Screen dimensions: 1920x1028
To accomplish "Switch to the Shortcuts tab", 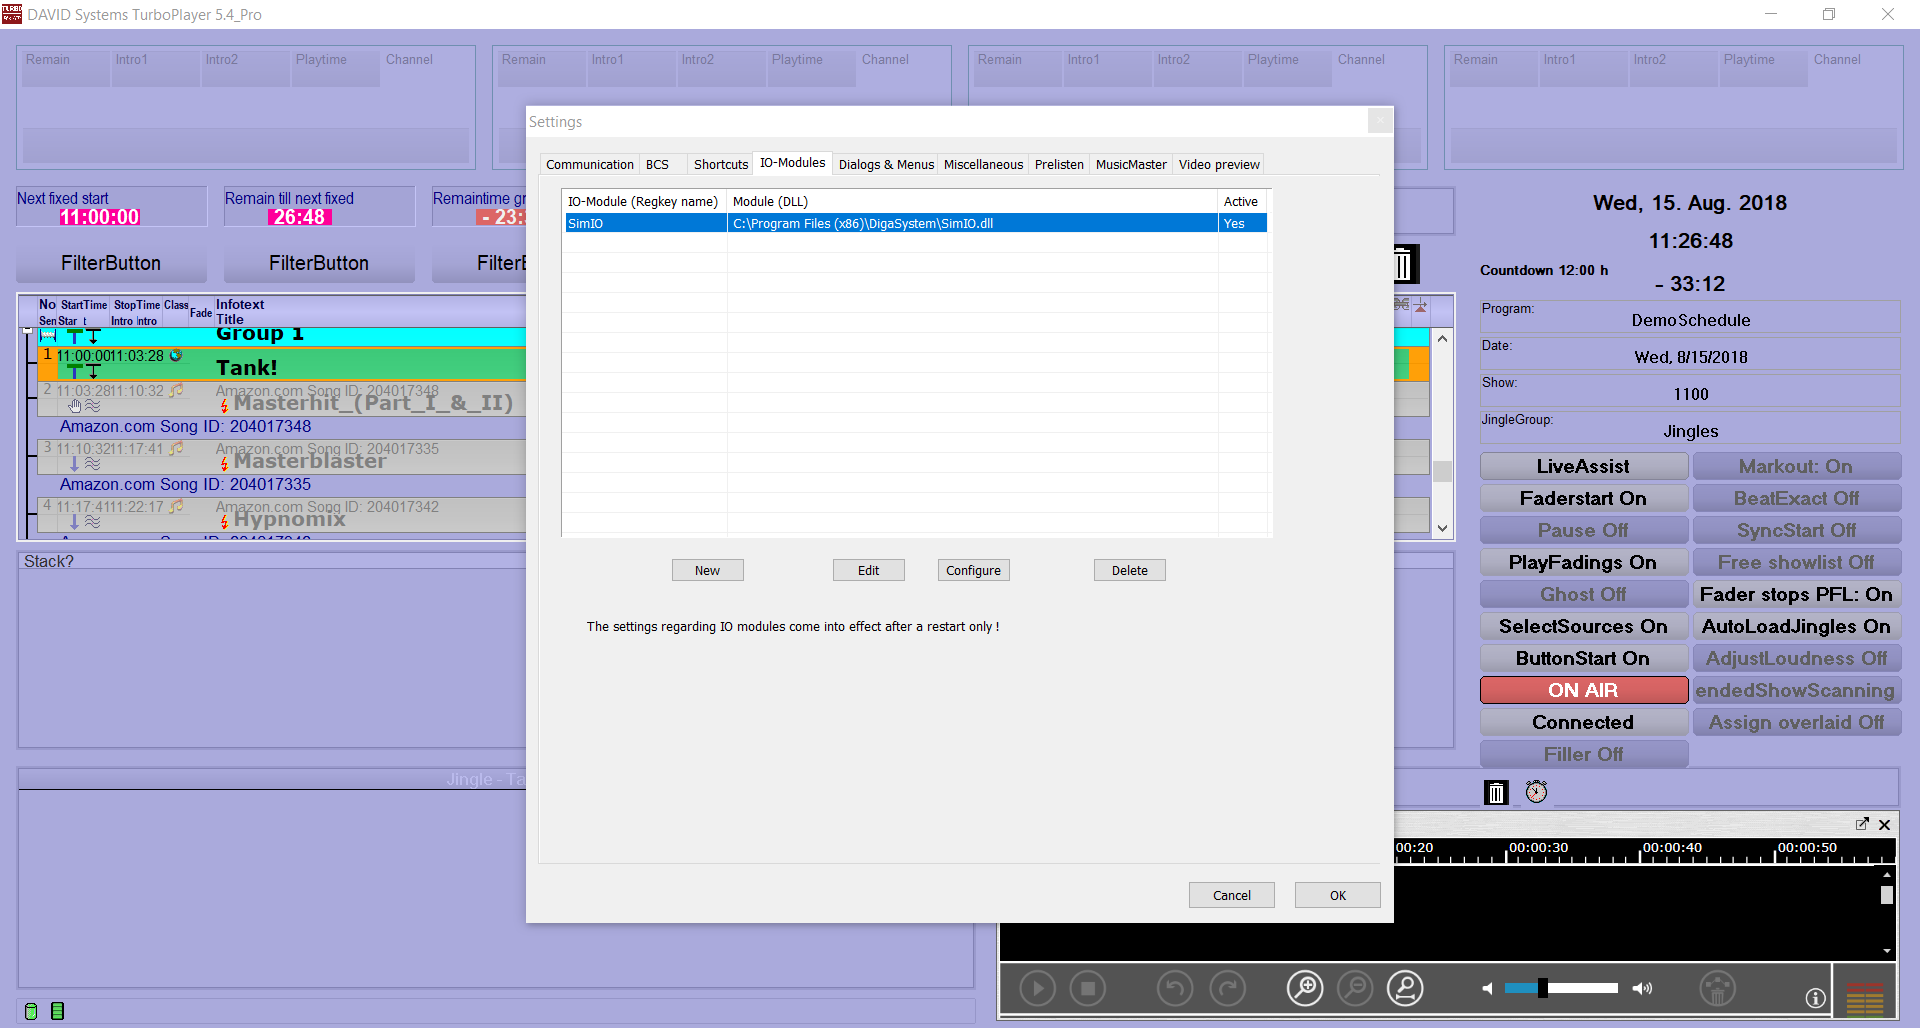I will click(x=720, y=164).
